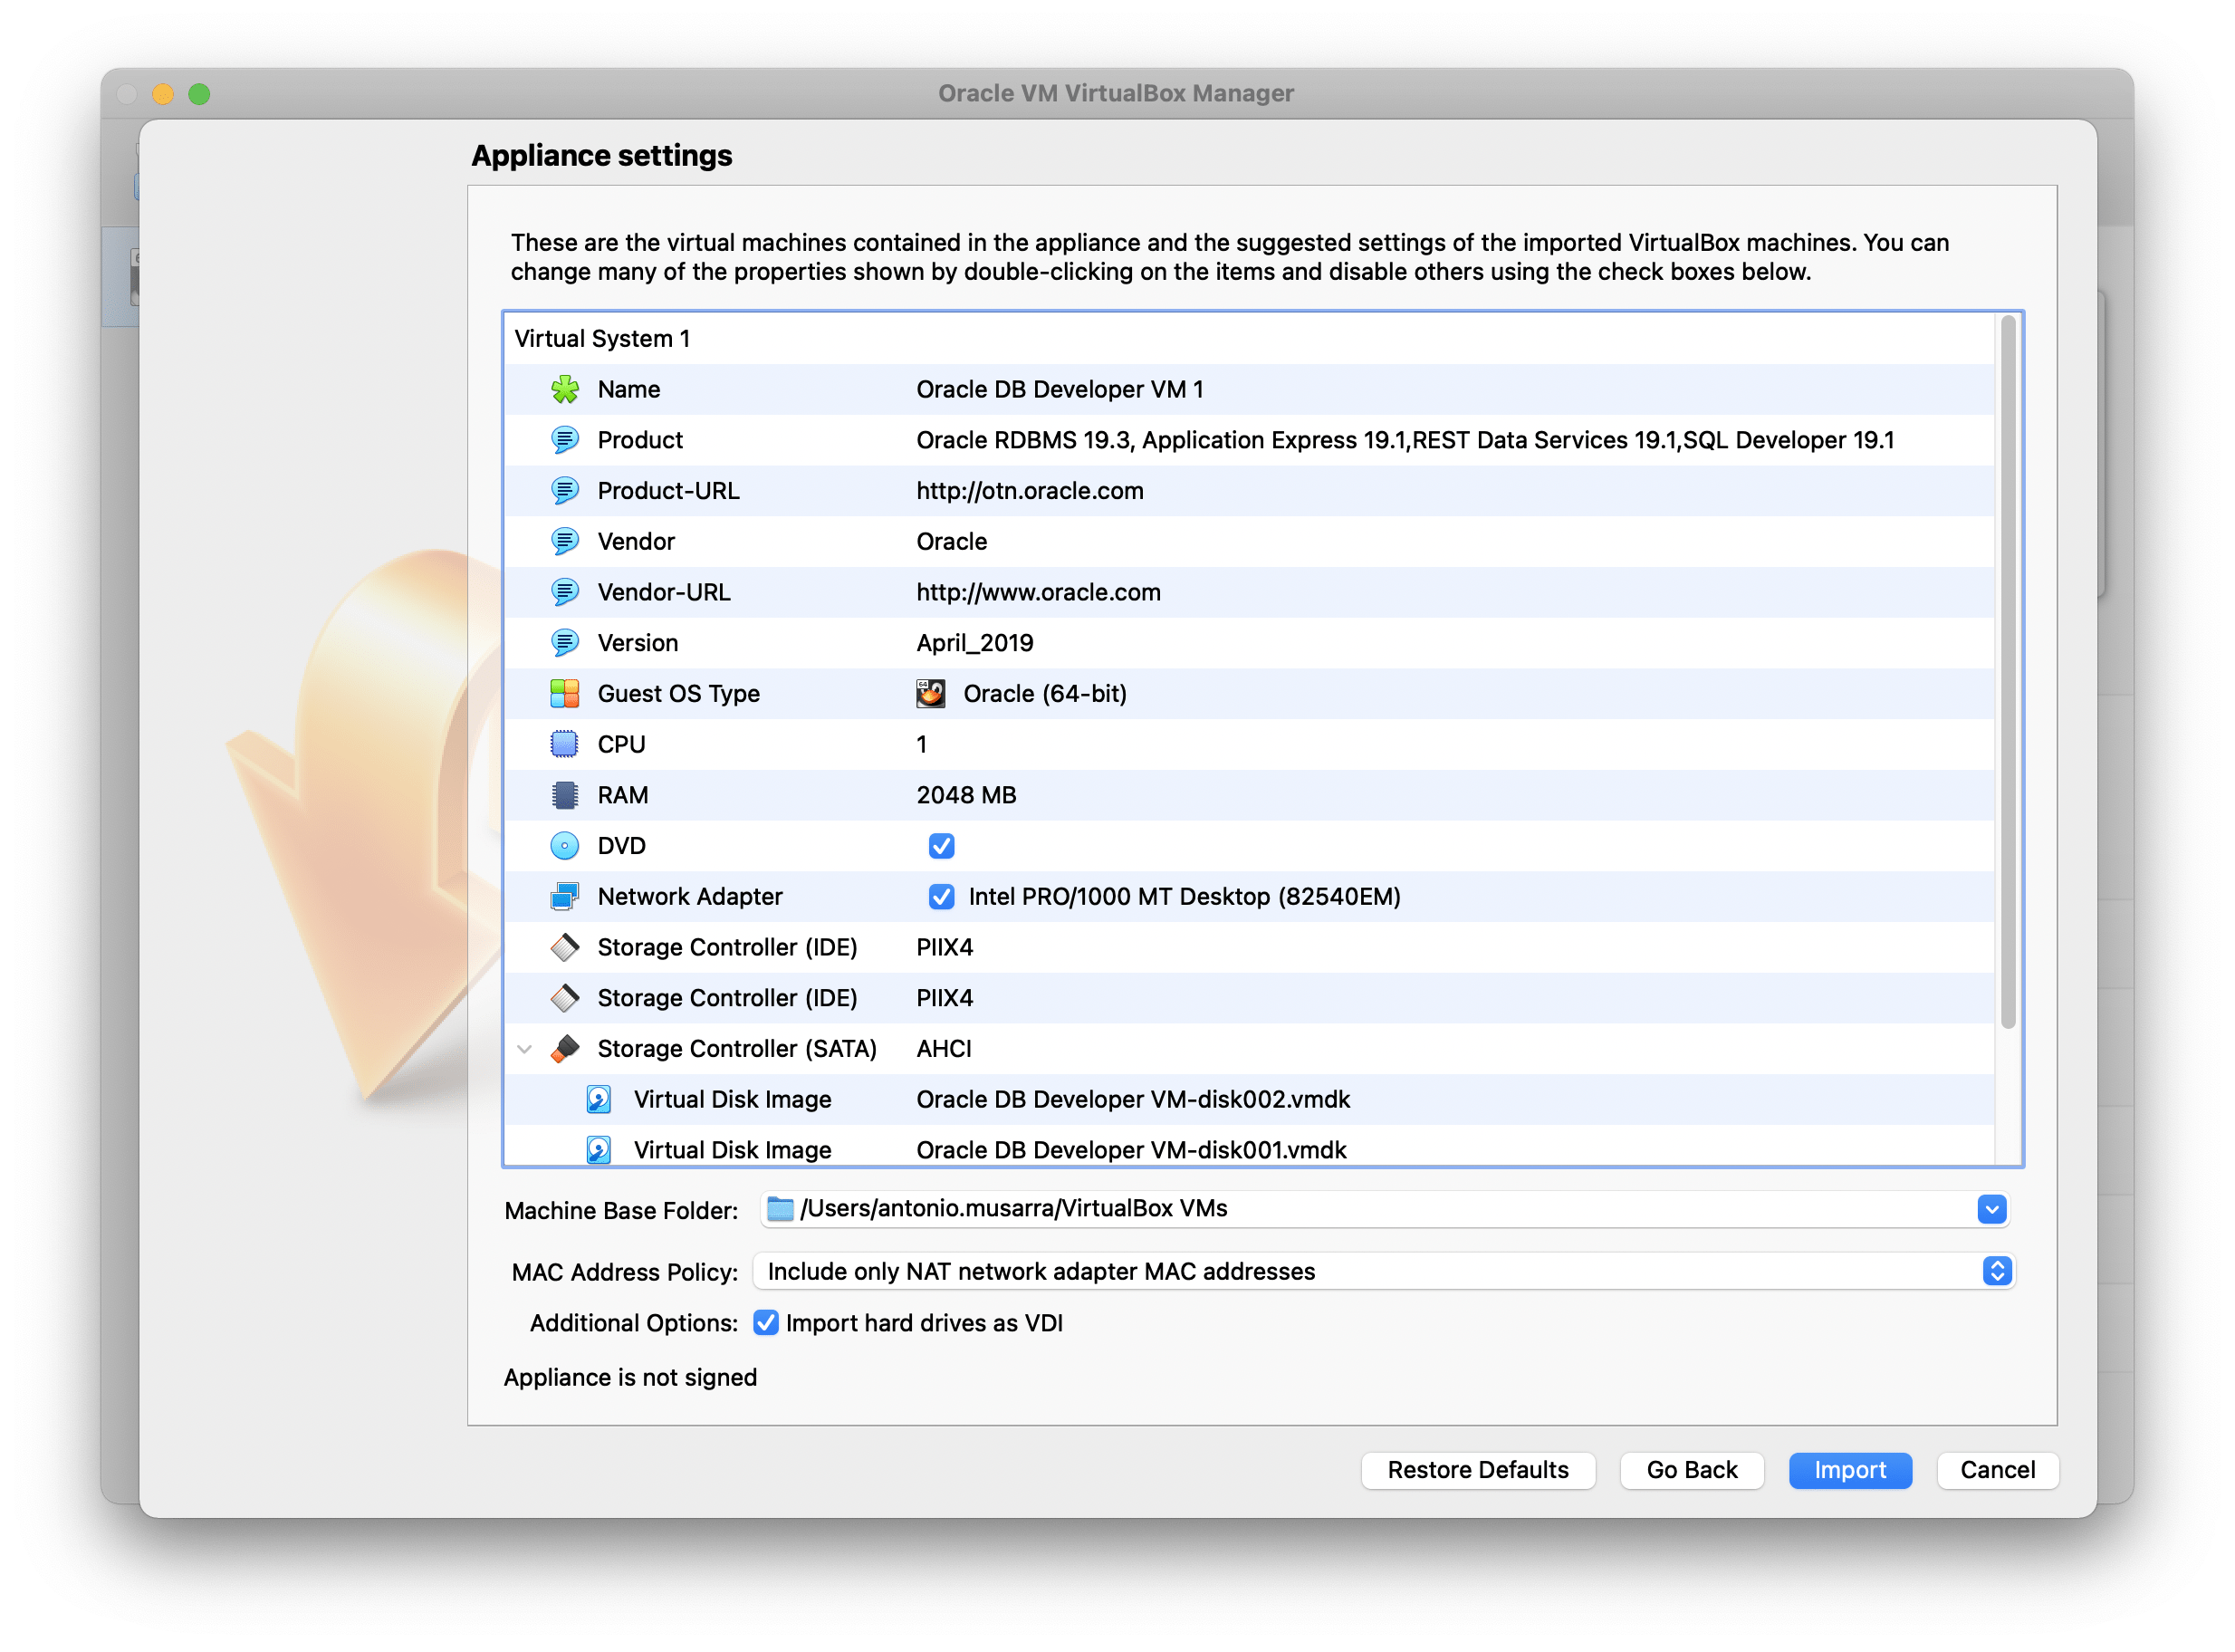The height and width of the screenshot is (1652, 2235).
Task: Collapse the Storage Controller (SATA) row
Action: (x=524, y=1049)
